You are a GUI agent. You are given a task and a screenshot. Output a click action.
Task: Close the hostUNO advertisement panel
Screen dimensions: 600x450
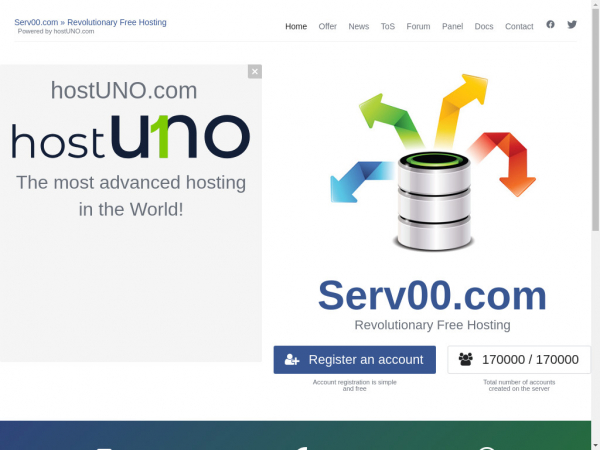coord(255,72)
